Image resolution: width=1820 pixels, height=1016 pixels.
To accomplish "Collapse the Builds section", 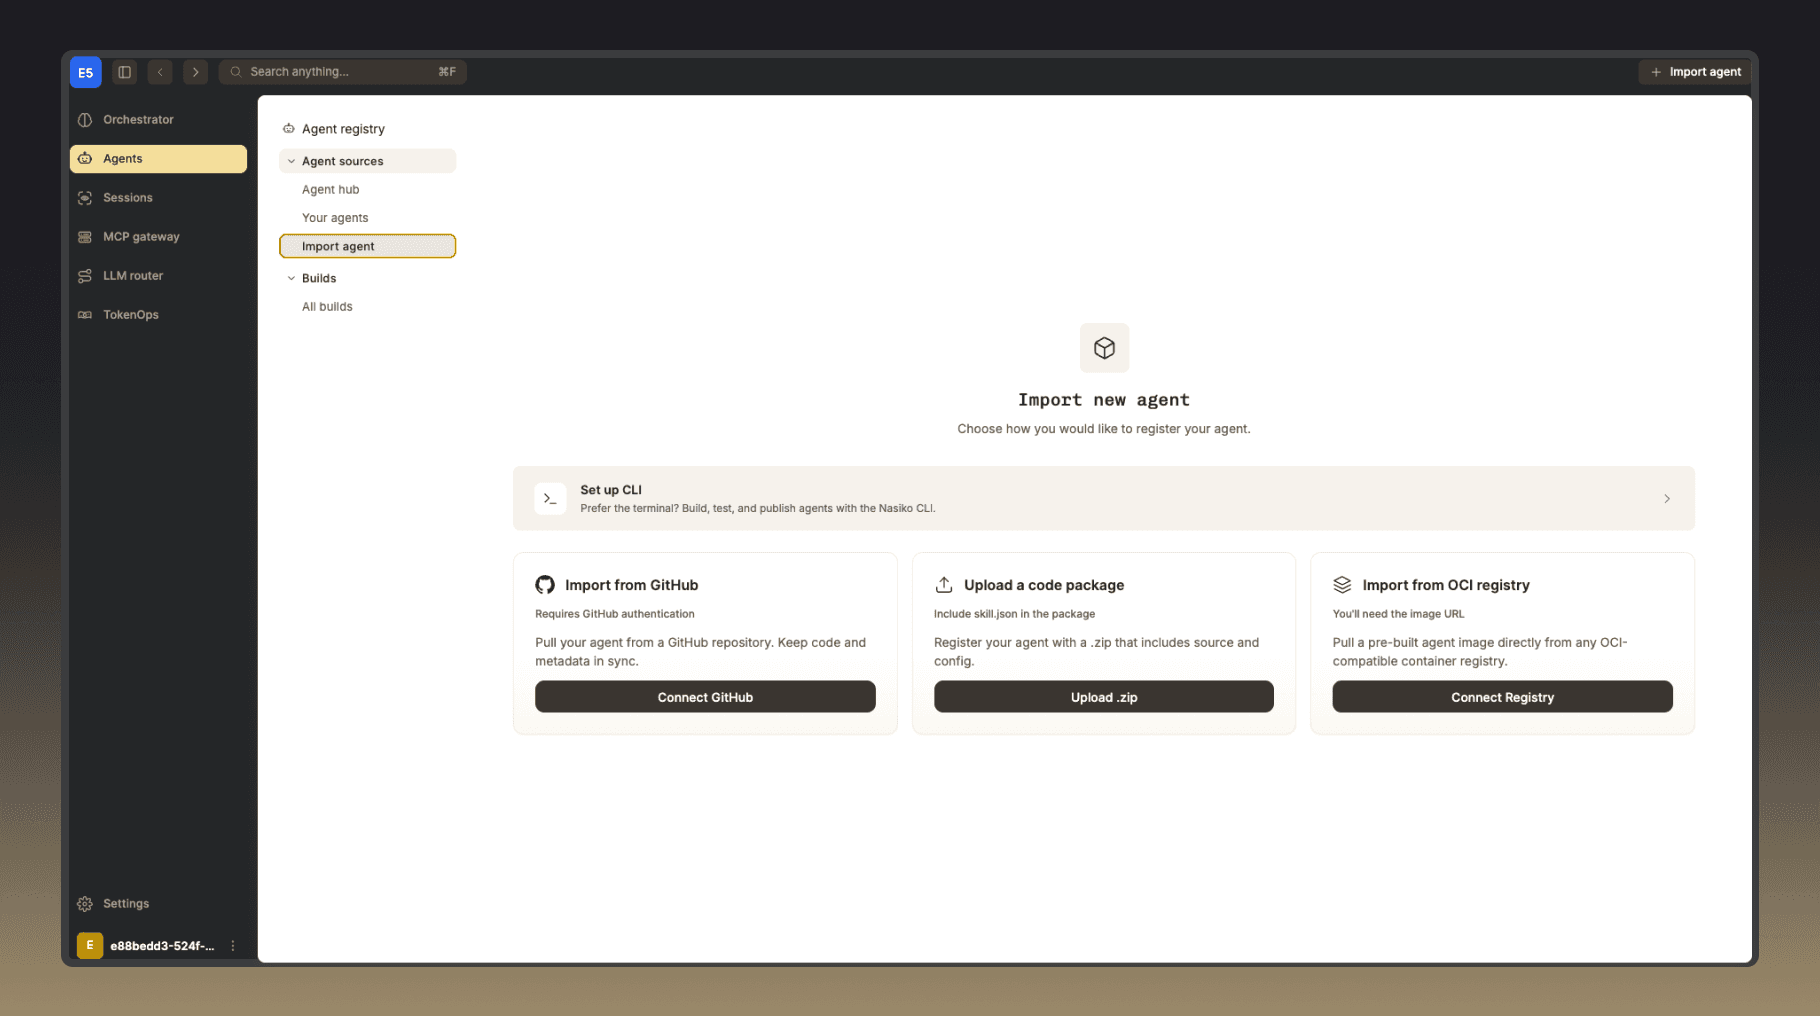I will coord(292,278).
